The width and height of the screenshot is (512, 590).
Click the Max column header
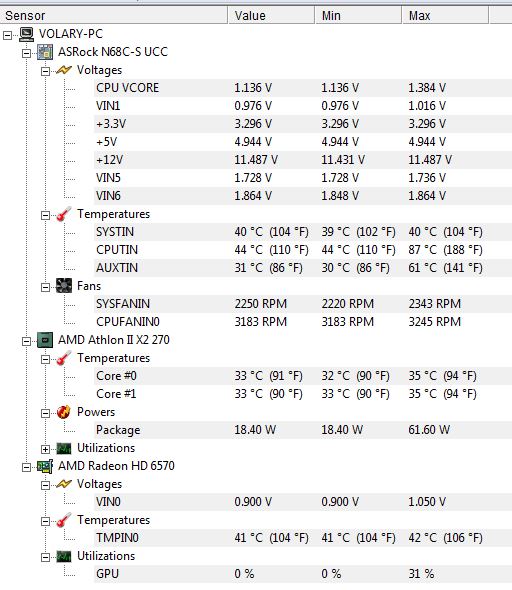445,16
